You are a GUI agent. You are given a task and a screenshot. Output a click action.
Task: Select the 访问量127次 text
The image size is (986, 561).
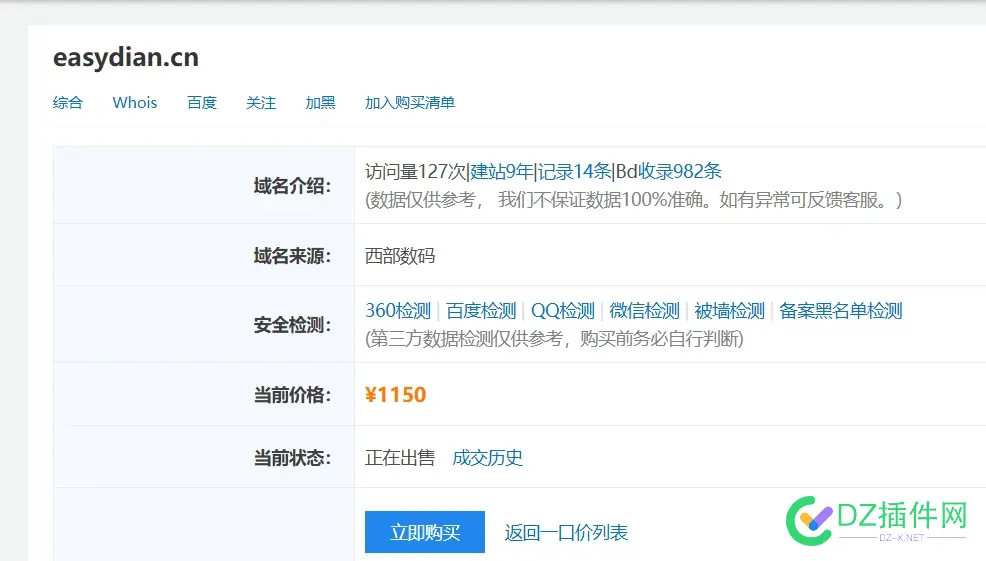[x=416, y=171]
